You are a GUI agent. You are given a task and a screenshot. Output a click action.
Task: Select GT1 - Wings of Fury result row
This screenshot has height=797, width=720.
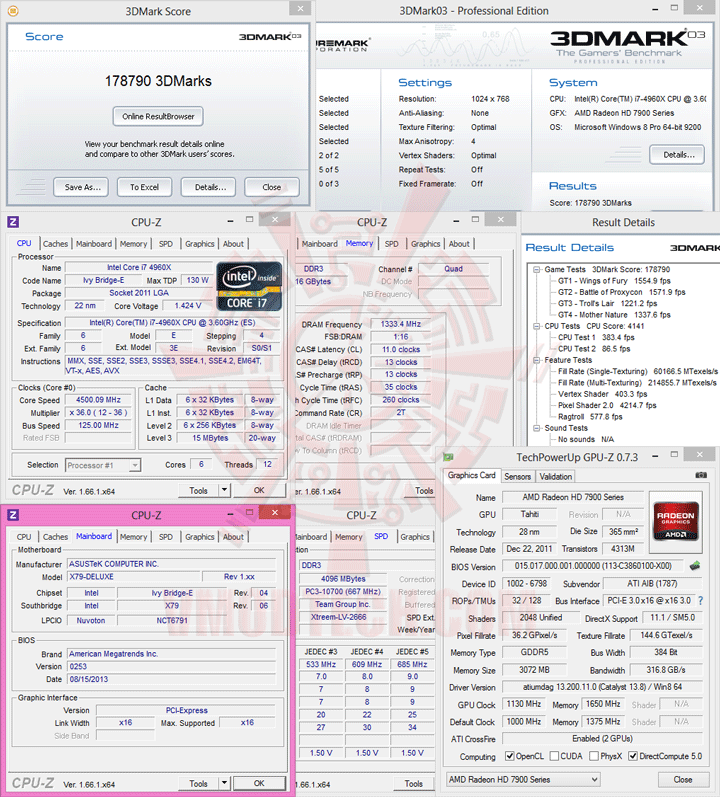click(614, 281)
